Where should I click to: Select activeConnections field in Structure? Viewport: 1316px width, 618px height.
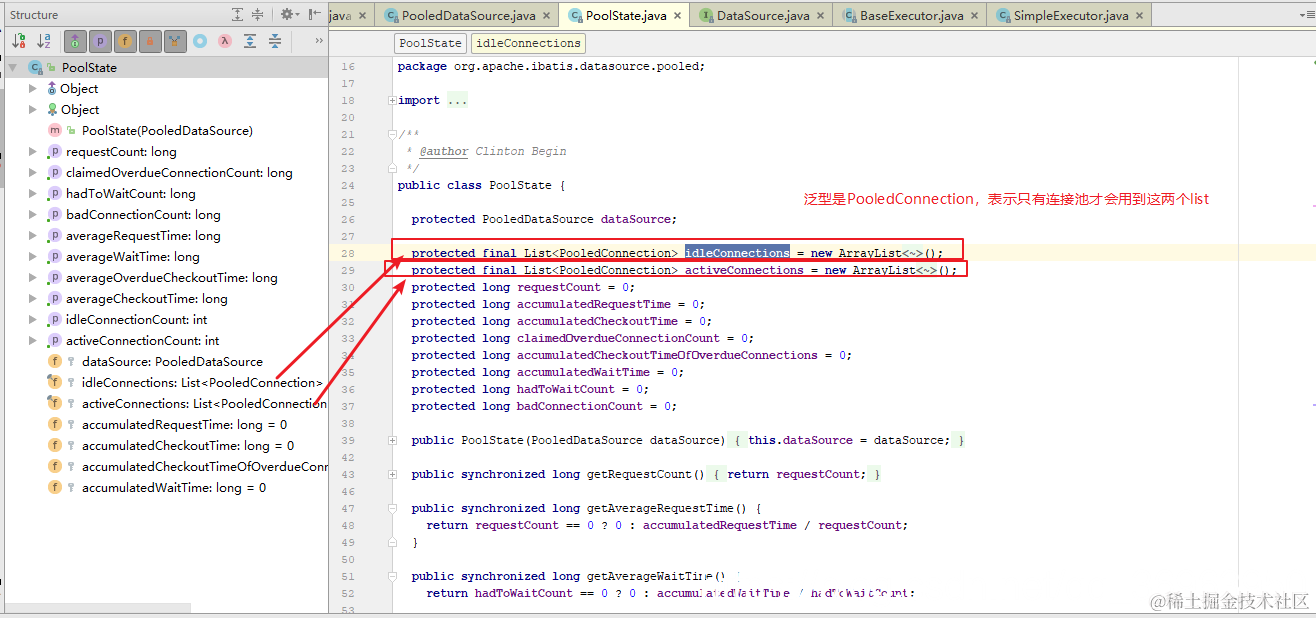pos(204,404)
